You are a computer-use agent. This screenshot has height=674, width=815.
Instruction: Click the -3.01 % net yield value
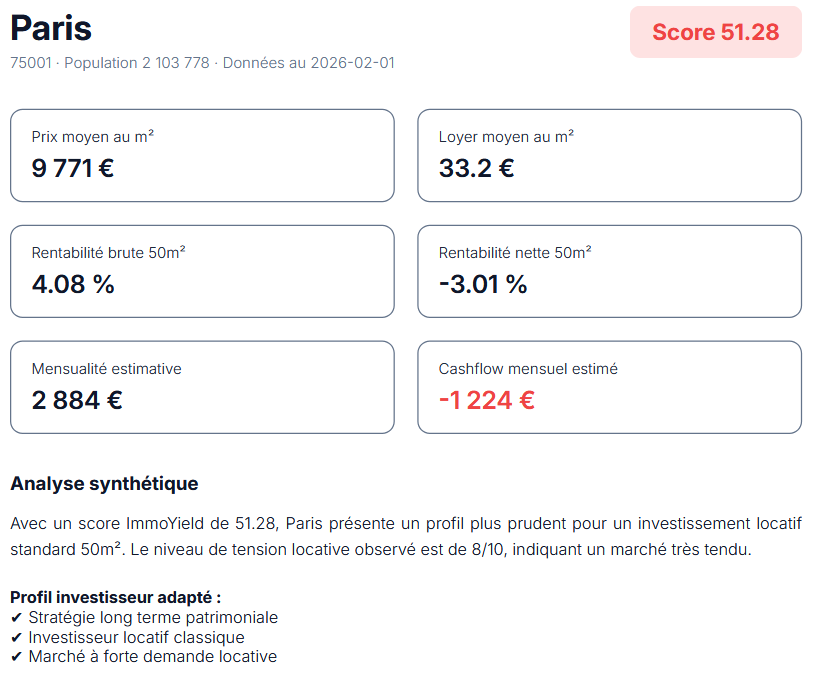coord(483,284)
